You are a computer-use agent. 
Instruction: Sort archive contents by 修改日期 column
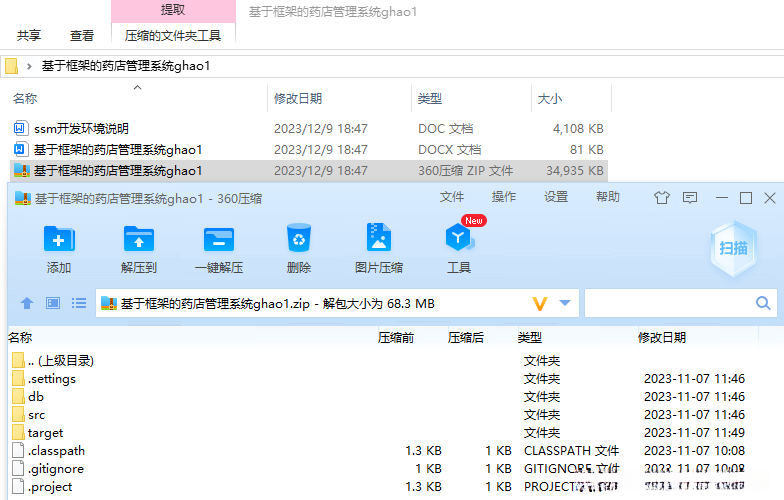pos(662,338)
